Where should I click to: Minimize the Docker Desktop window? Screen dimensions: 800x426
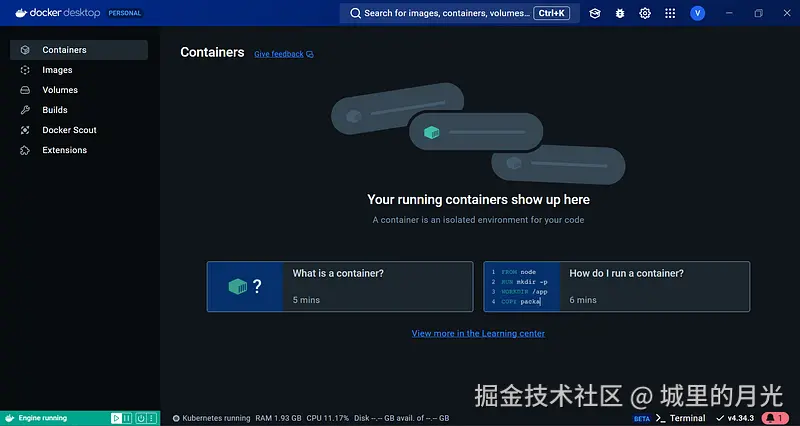click(729, 13)
